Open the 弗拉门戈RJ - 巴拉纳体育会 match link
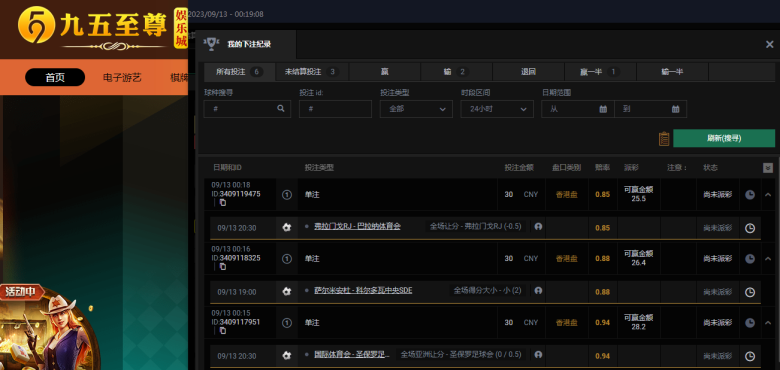Screen dimensions: 780x370 pos(357,226)
